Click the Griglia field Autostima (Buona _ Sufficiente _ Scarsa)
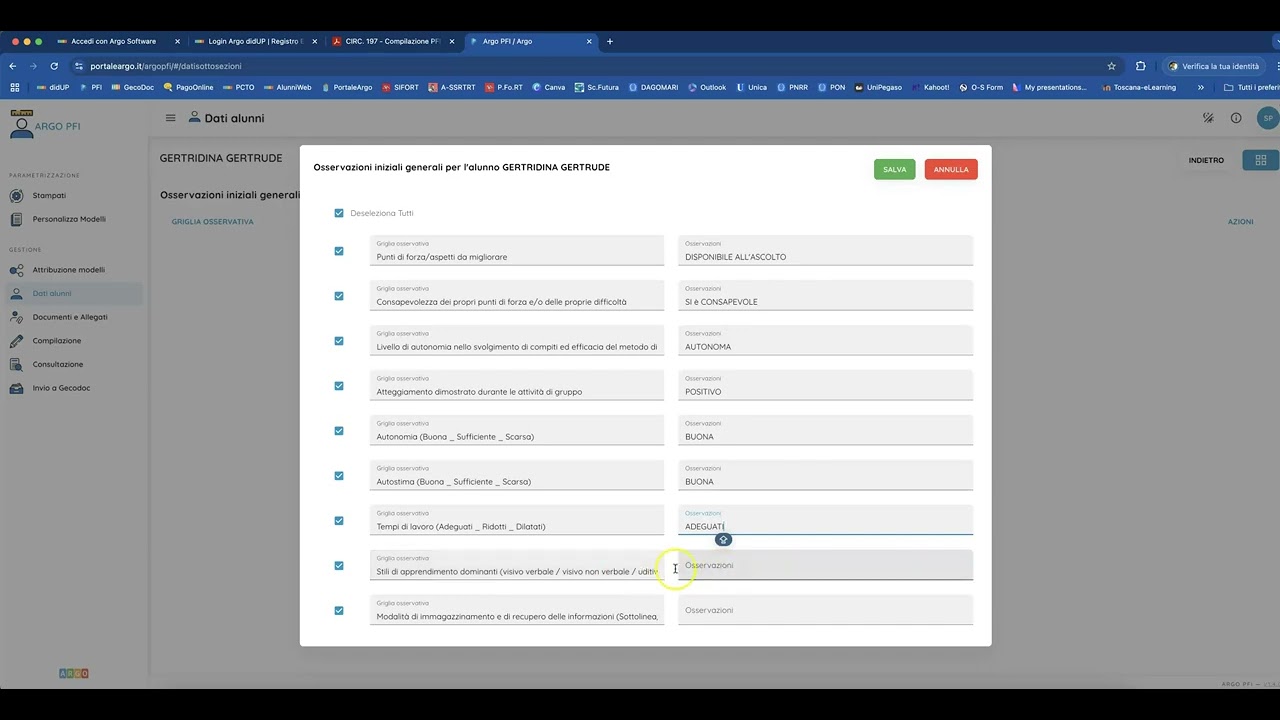Viewport: 1280px width, 720px height. [516, 475]
